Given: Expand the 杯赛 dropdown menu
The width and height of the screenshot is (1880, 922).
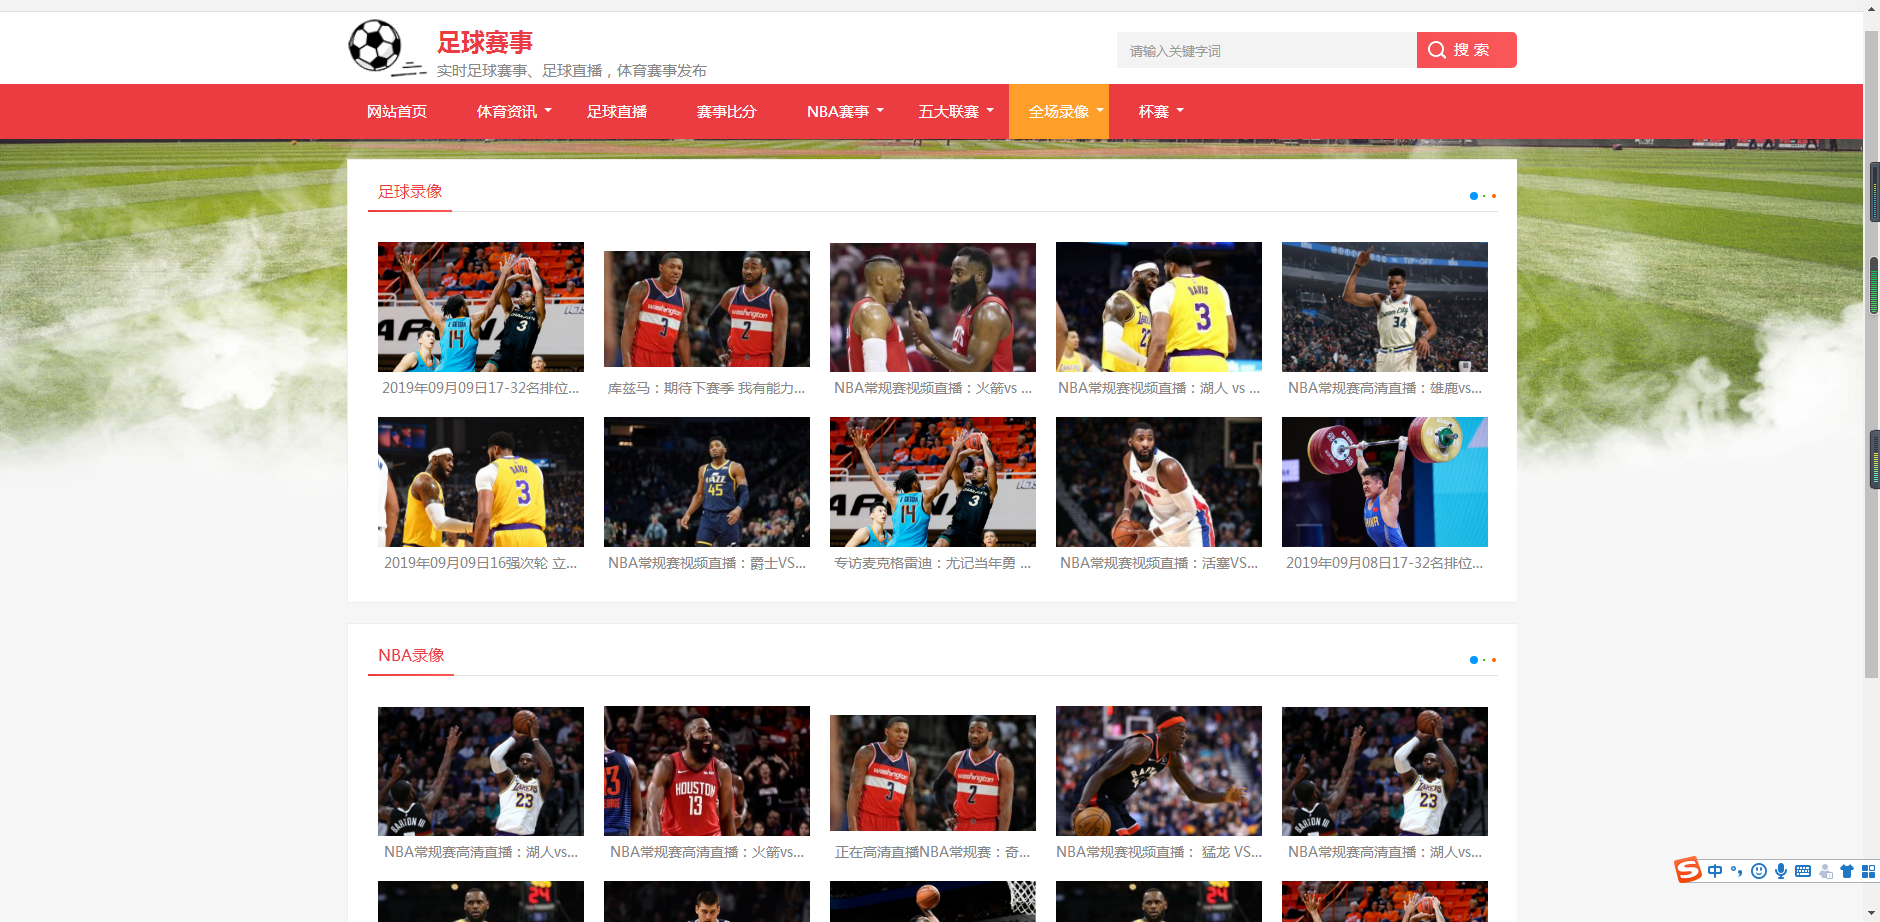Looking at the screenshot, I should click(1160, 112).
